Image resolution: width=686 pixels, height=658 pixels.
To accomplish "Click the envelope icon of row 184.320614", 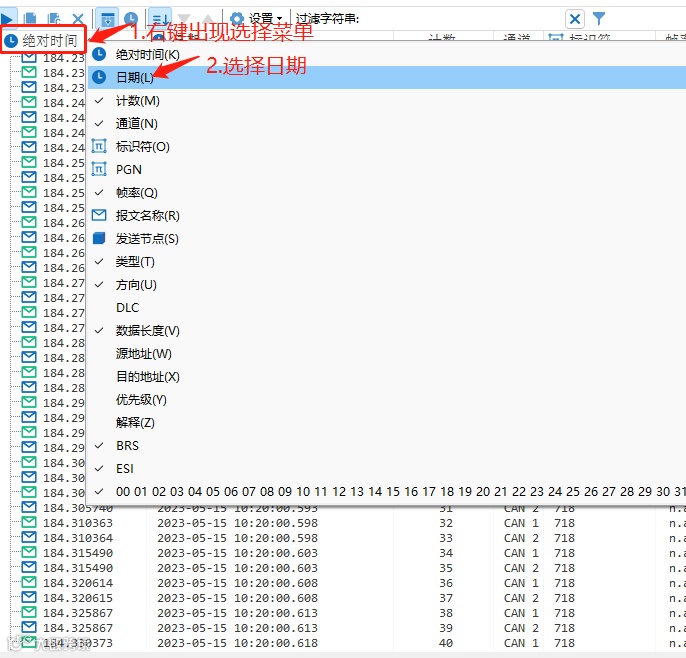I will coord(29,581).
